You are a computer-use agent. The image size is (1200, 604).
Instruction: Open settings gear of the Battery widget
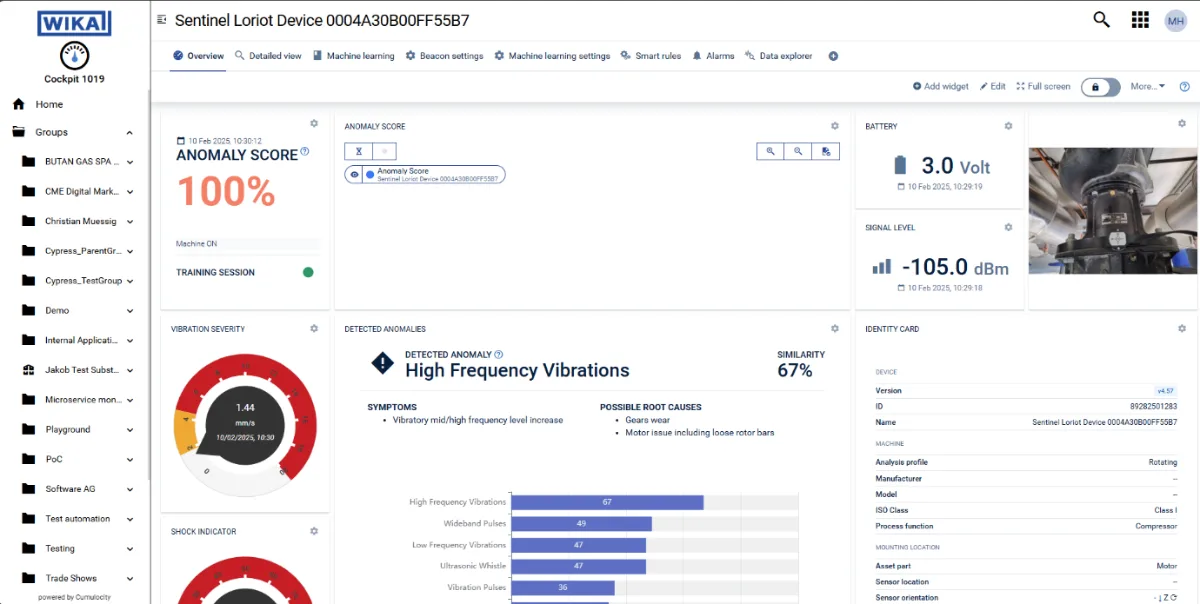click(1008, 126)
